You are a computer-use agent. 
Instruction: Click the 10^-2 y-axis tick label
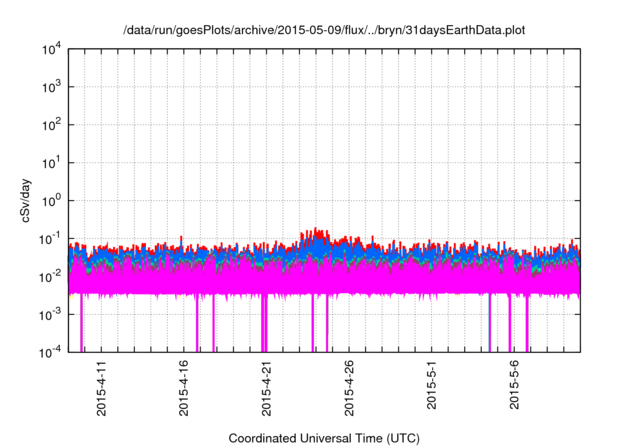point(50,277)
